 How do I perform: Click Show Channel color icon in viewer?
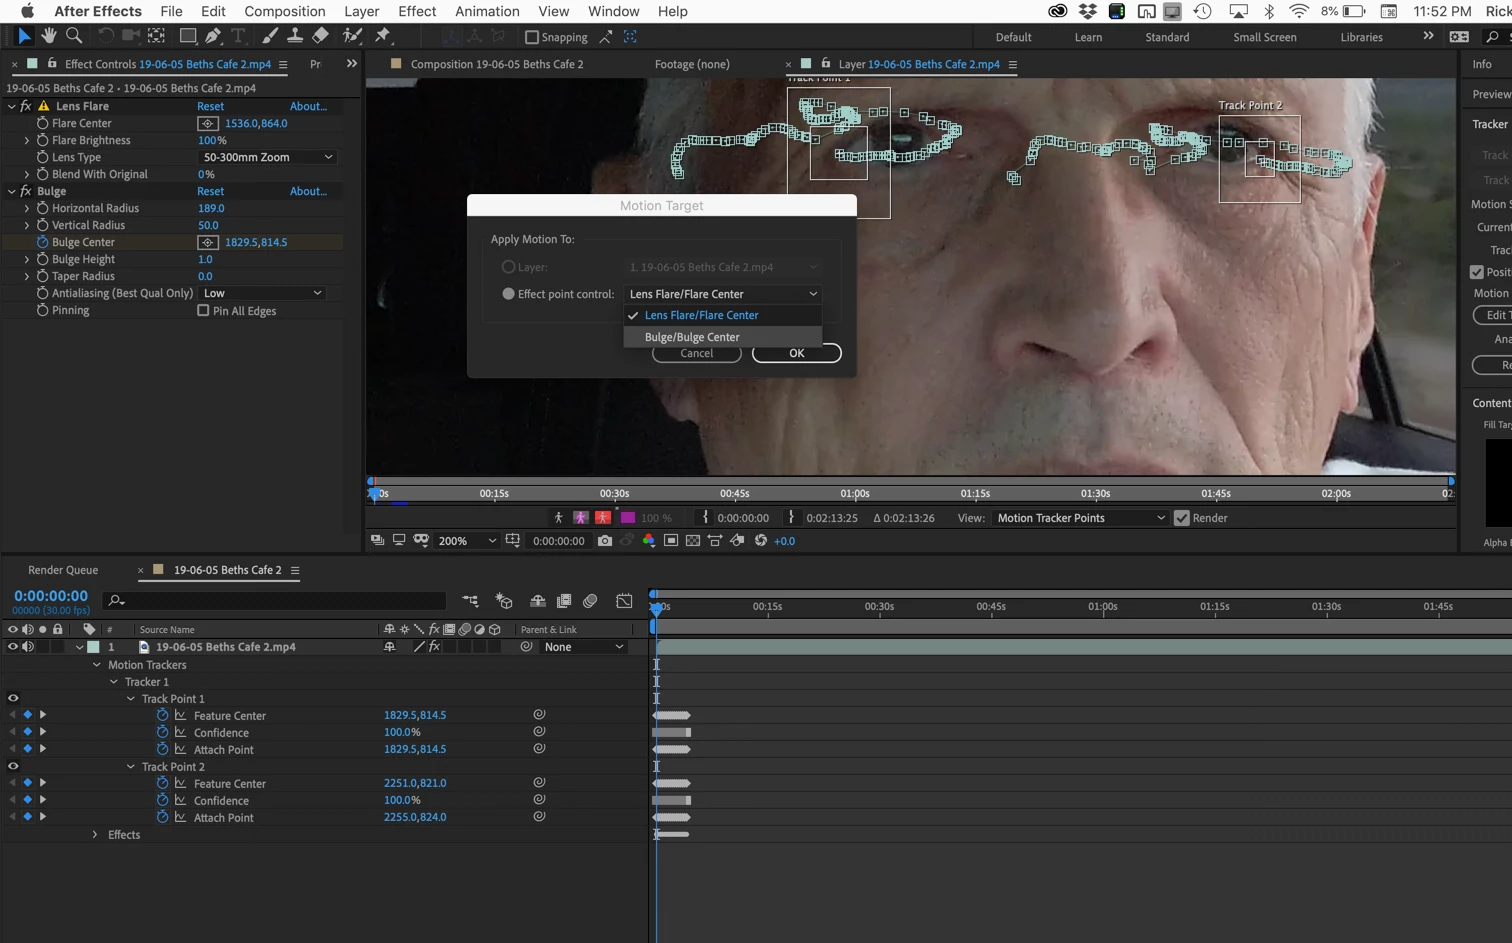[x=649, y=541]
